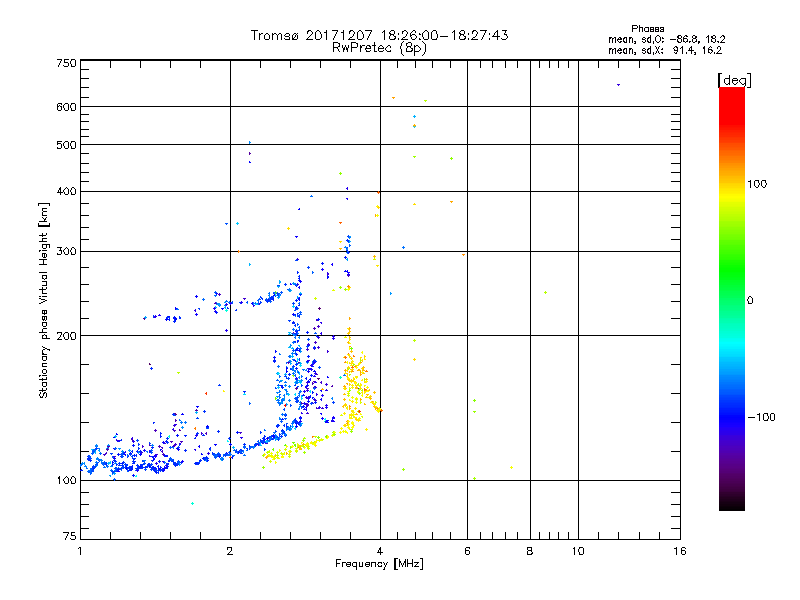
Task: Click the phase colorbar
Action: pos(732,298)
